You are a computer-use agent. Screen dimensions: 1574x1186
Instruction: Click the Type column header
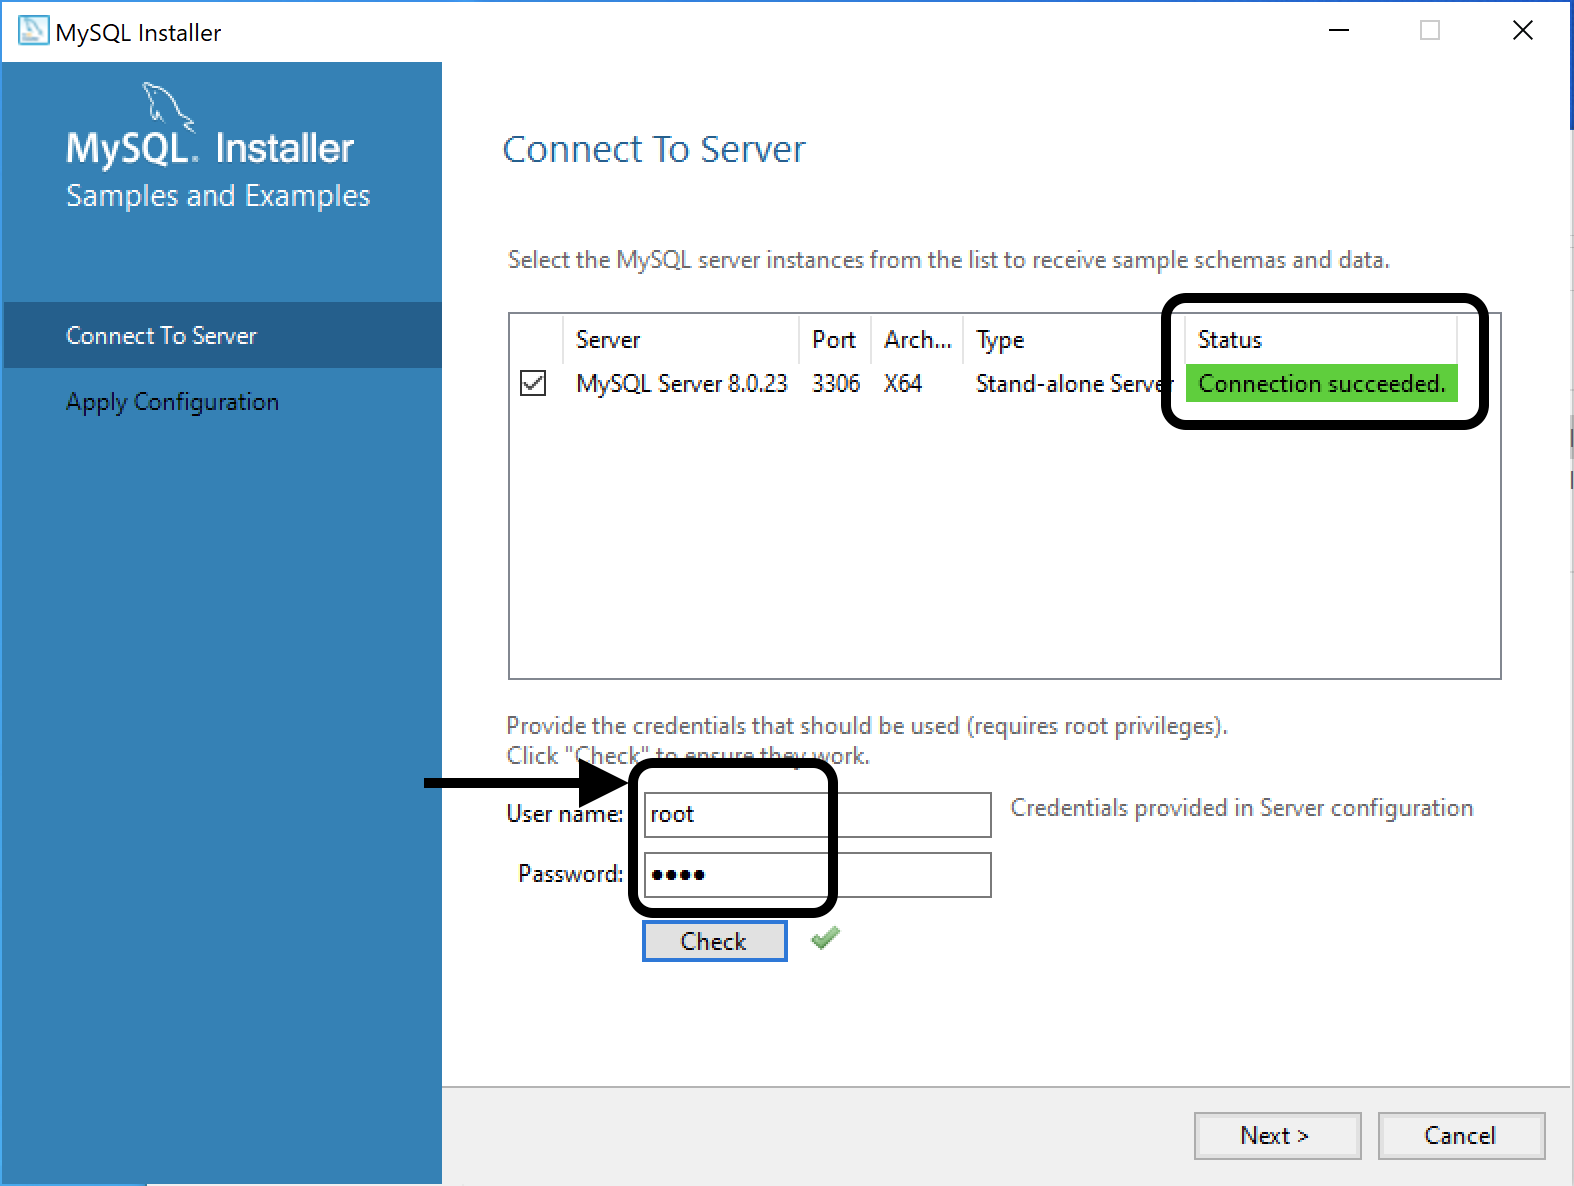(1074, 340)
